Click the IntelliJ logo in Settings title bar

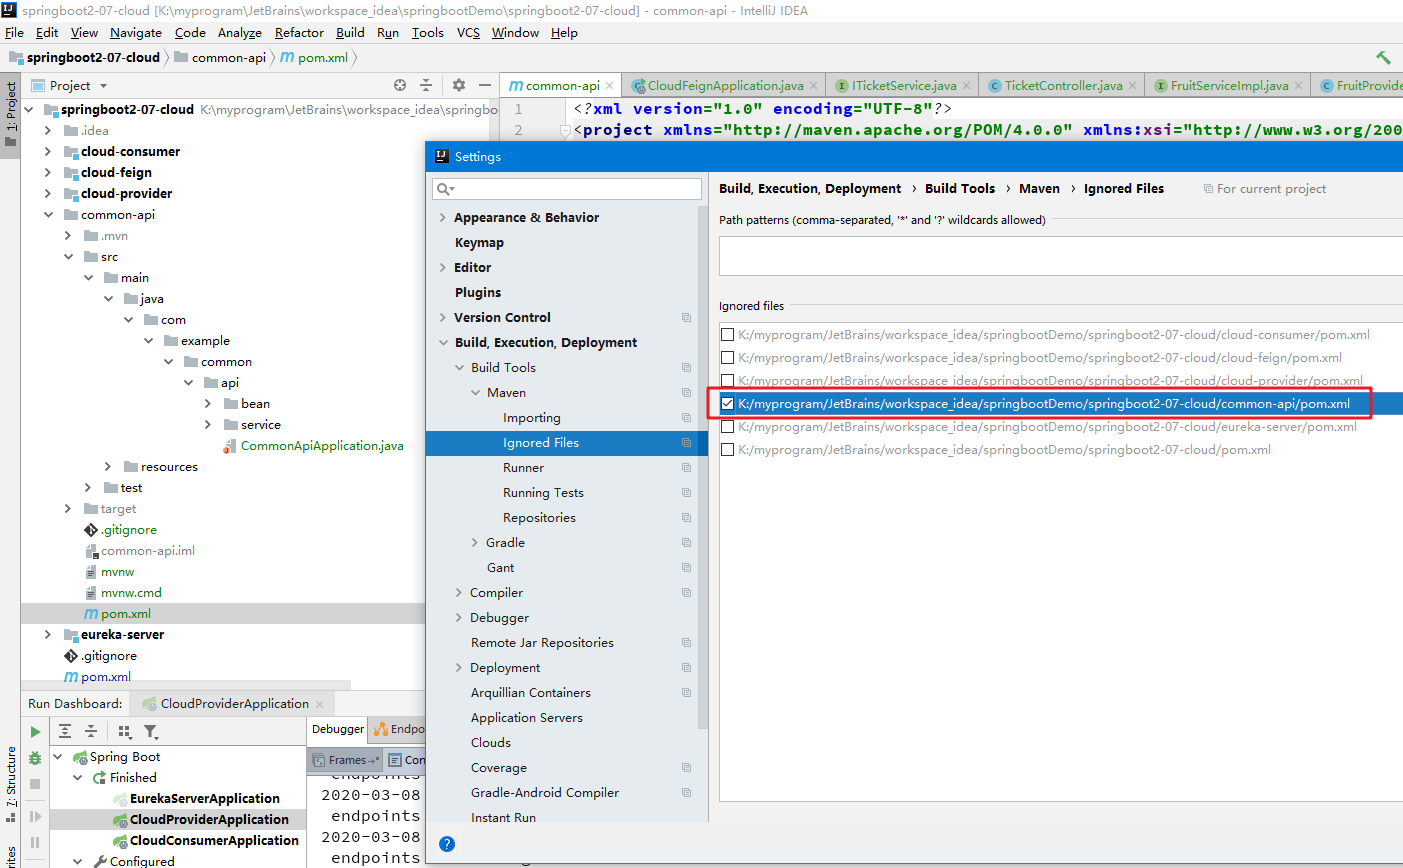click(441, 156)
